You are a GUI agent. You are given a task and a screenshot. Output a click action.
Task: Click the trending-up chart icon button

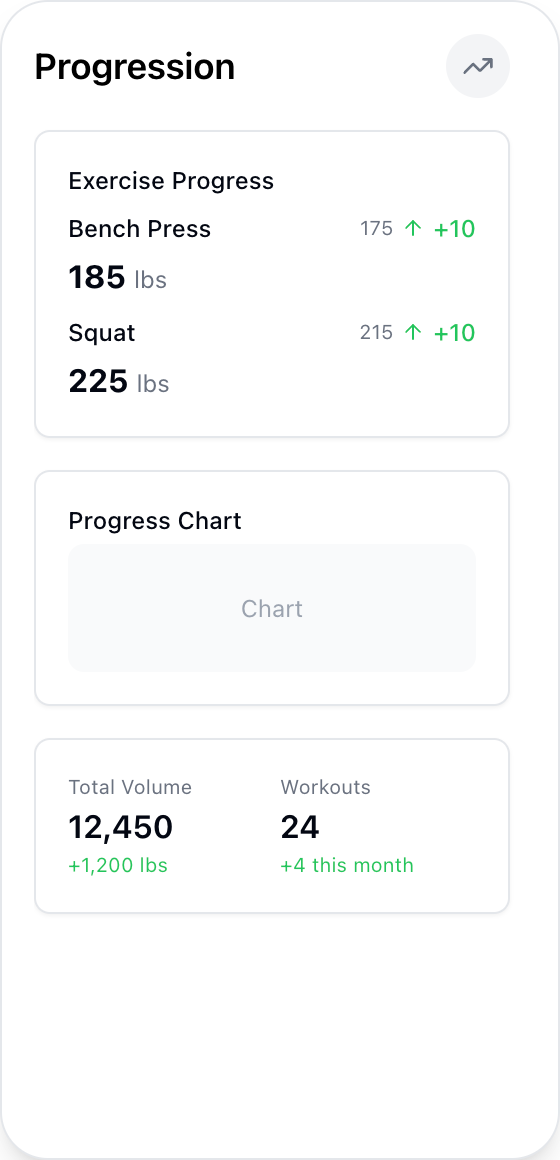pyautogui.click(x=477, y=67)
